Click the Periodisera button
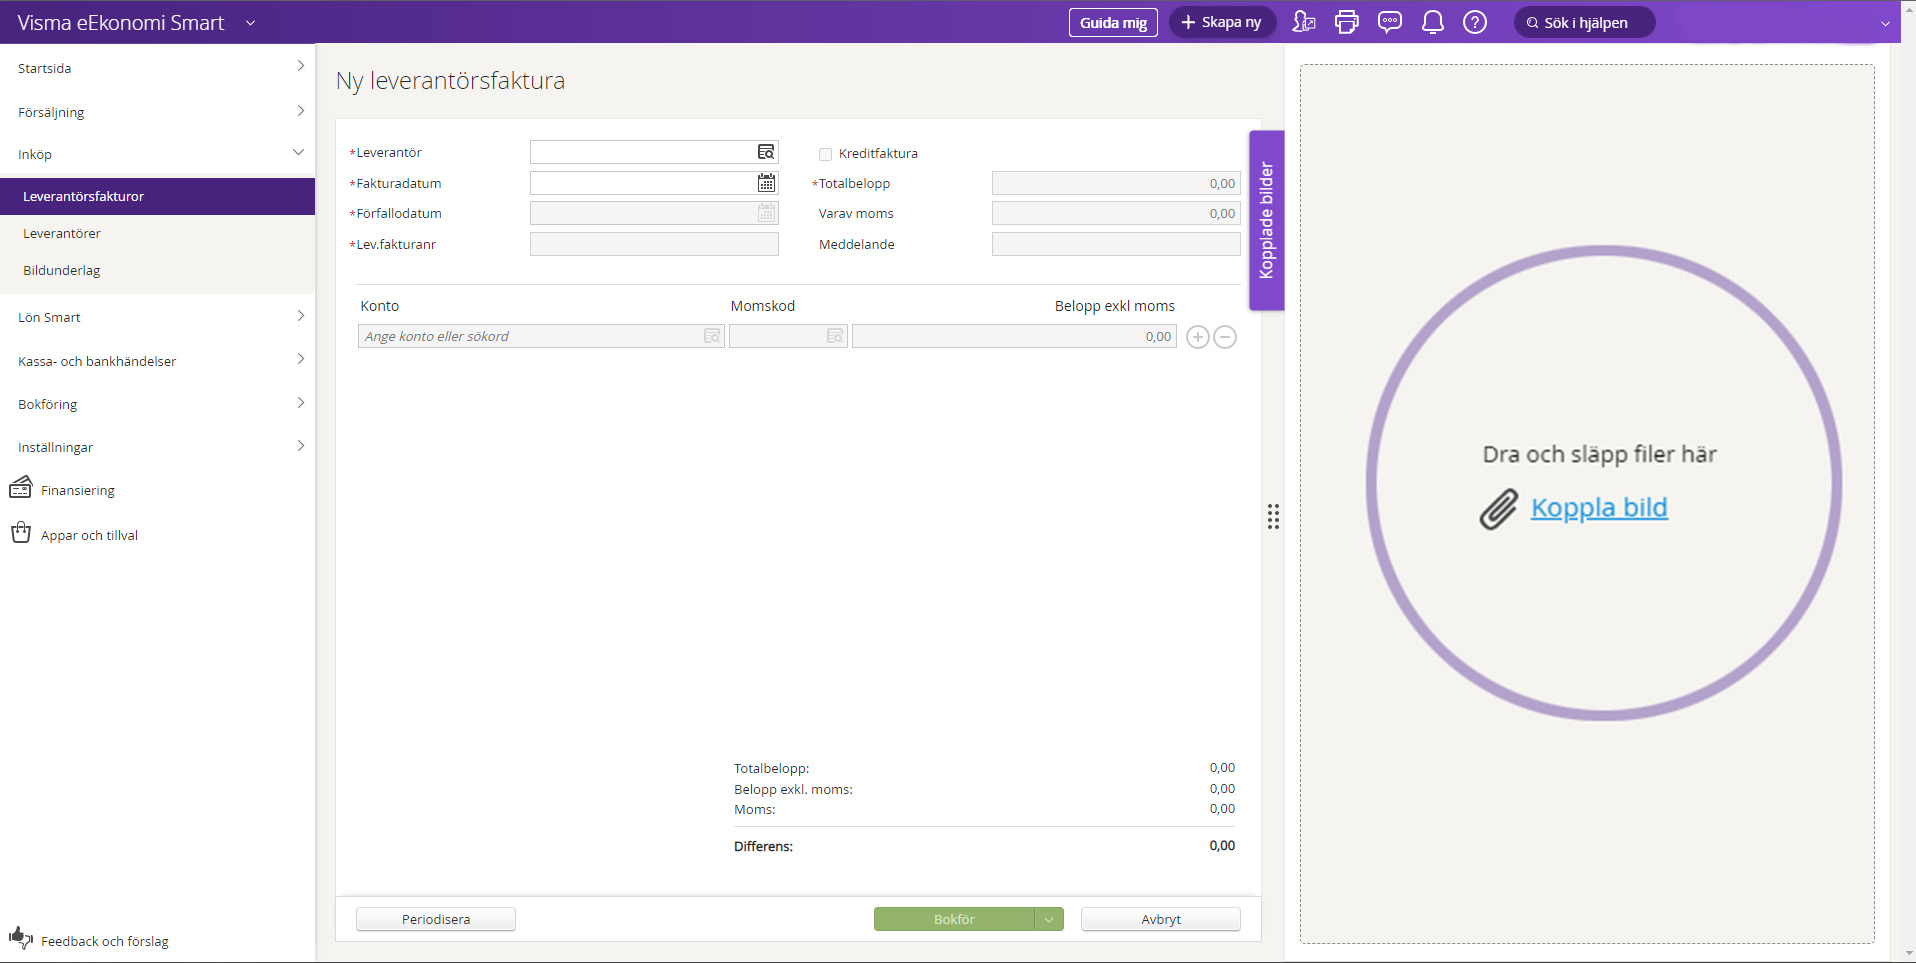Image resolution: width=1916 pixels, height=963 pixels. point(436,919)
